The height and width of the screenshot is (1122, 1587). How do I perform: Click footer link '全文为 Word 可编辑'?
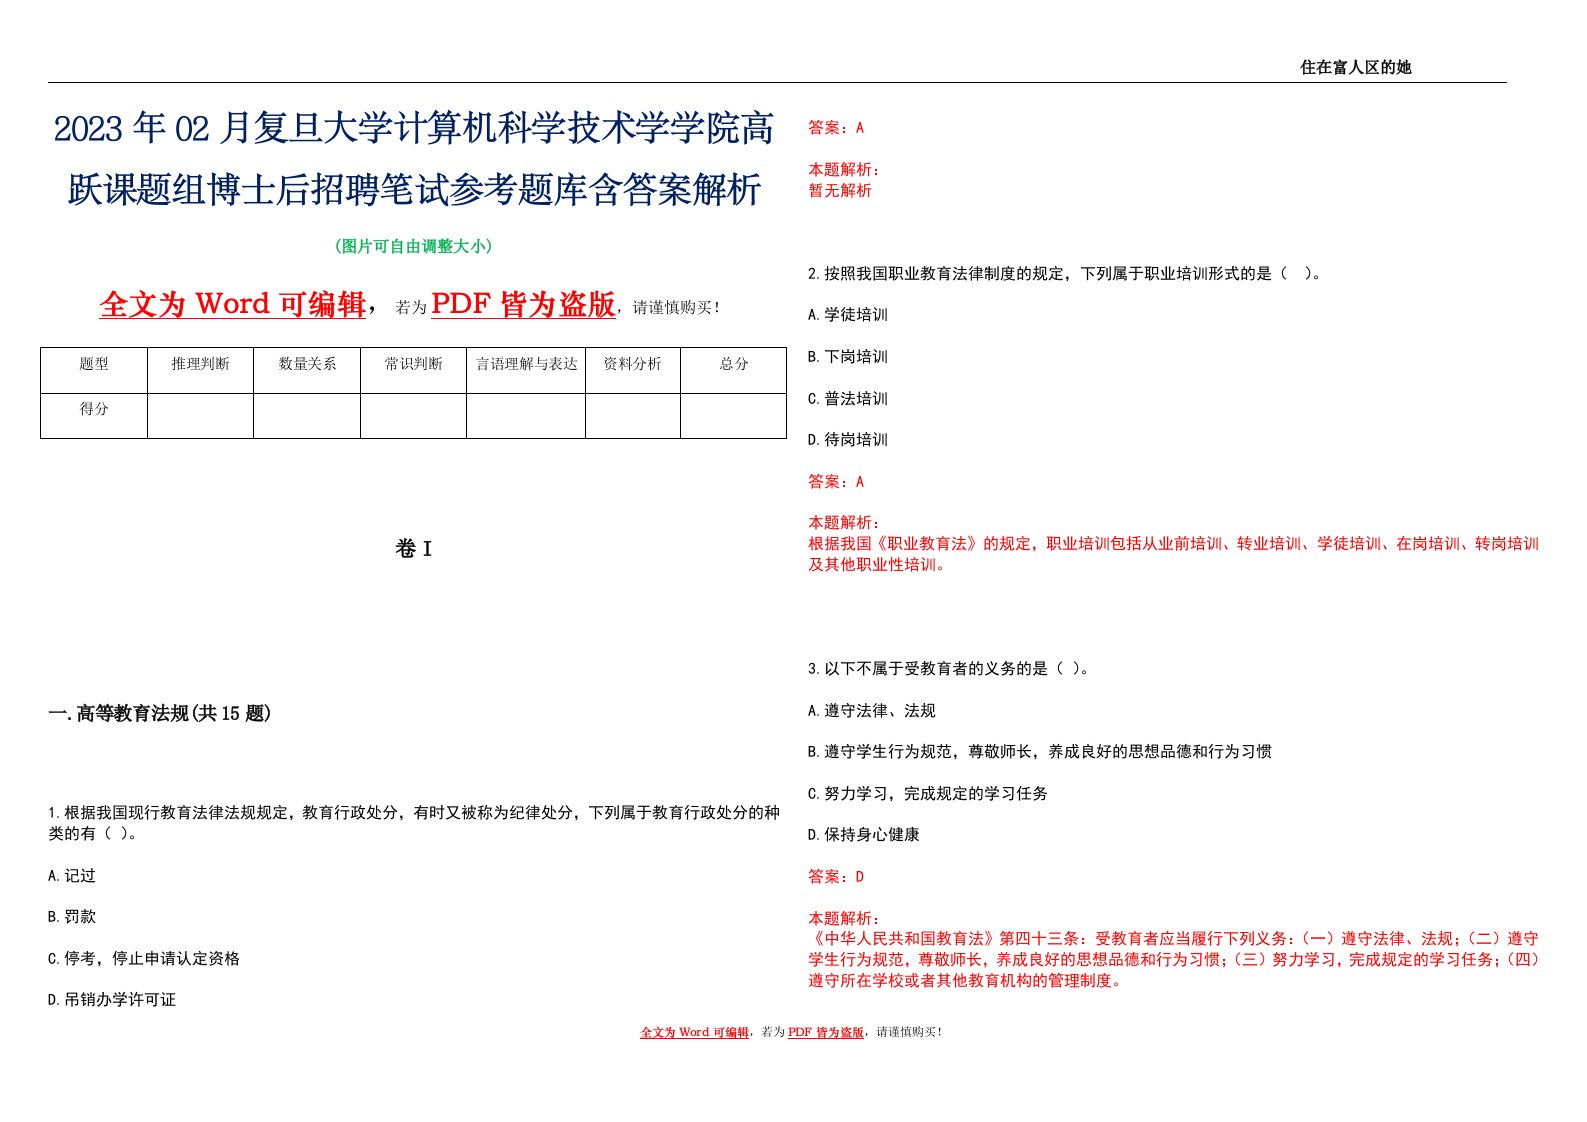point(694,1032)
